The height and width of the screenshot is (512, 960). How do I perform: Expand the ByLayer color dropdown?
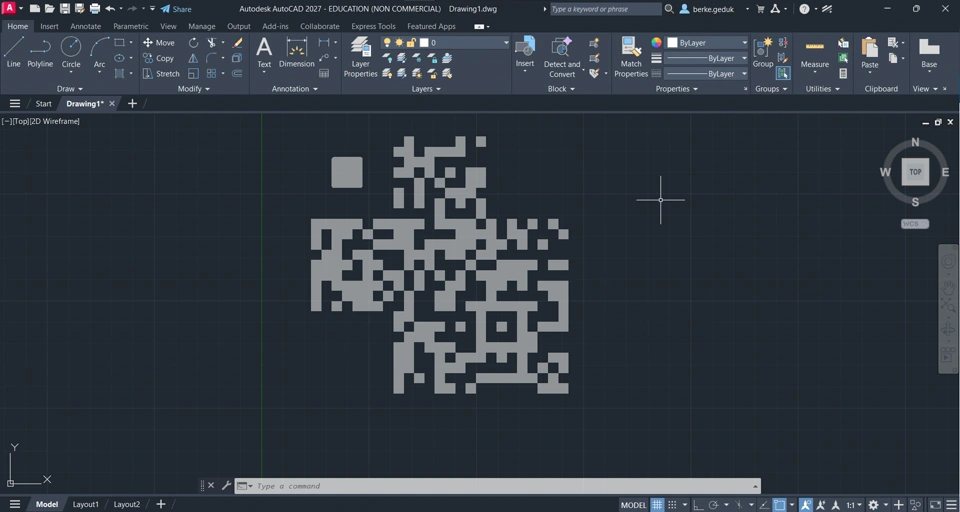707,43
